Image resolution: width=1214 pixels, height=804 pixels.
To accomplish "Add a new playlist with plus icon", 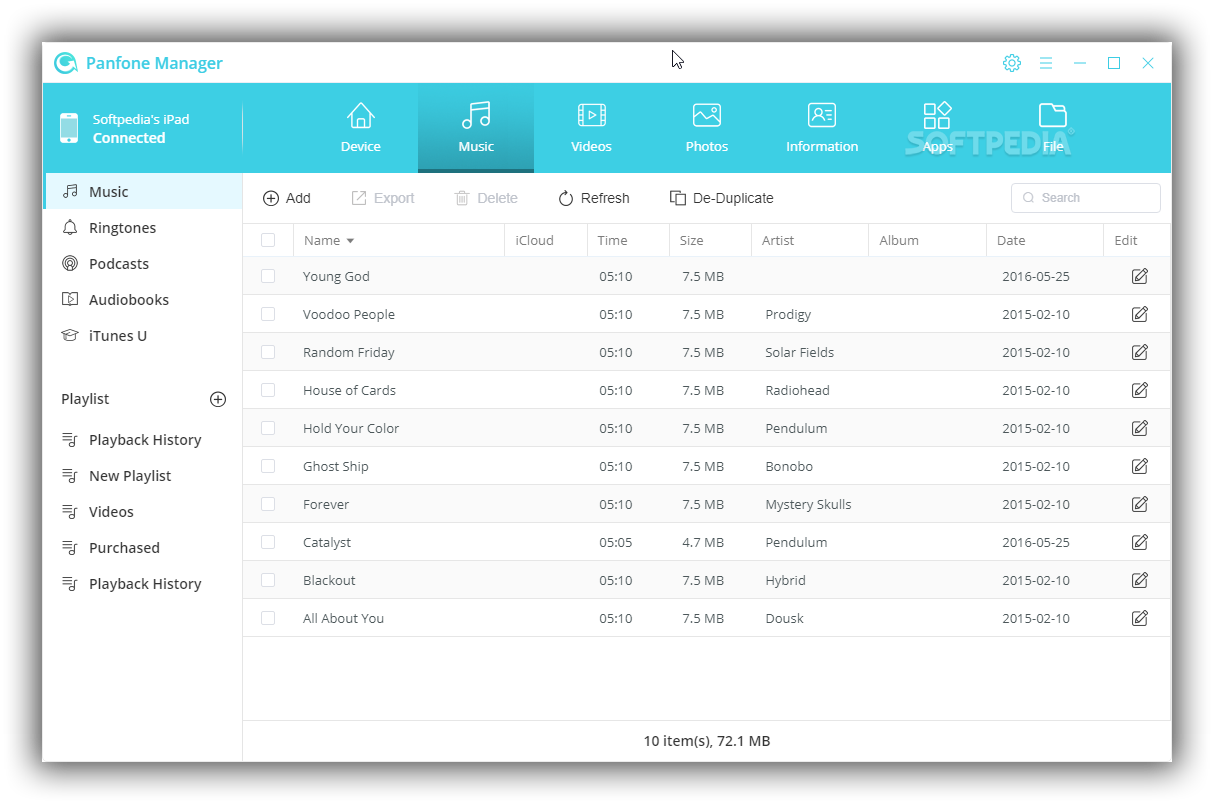I will 218,399.
